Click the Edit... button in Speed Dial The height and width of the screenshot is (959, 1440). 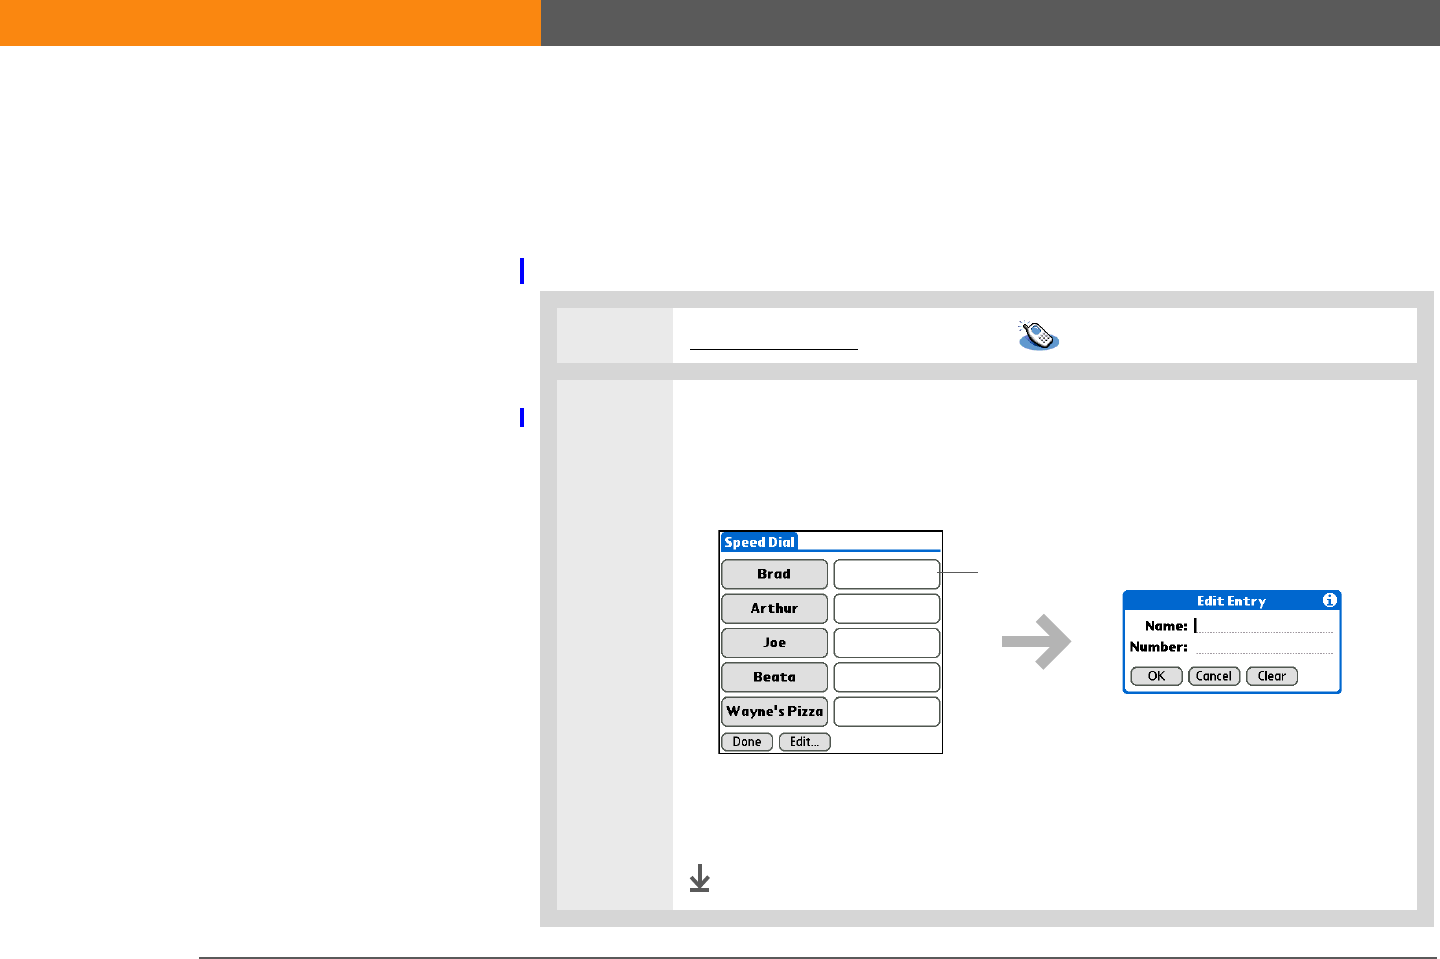tap(804, 742)
